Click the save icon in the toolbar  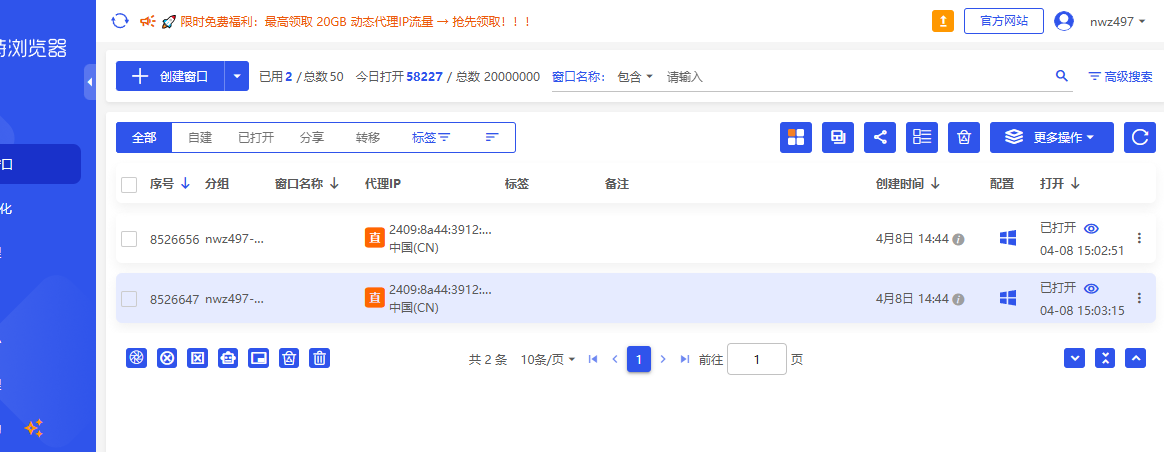click(838, 137)
